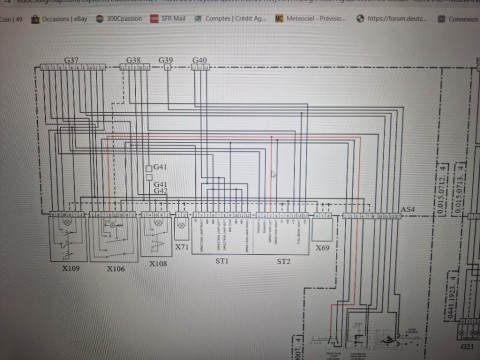Open the forum.deutz bookmark
480x360 pixels.
click(392, 19)
